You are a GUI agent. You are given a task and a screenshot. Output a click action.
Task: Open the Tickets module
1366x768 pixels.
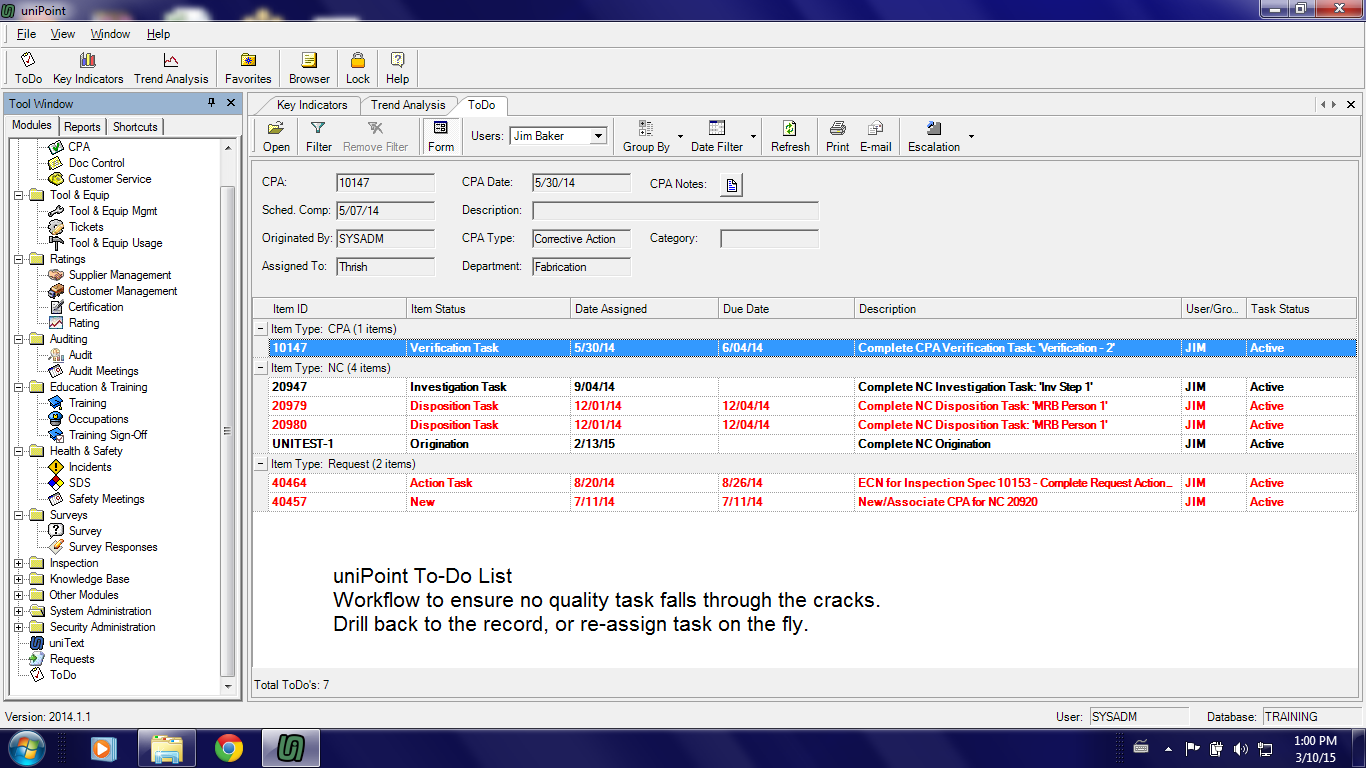click(86, 227)
